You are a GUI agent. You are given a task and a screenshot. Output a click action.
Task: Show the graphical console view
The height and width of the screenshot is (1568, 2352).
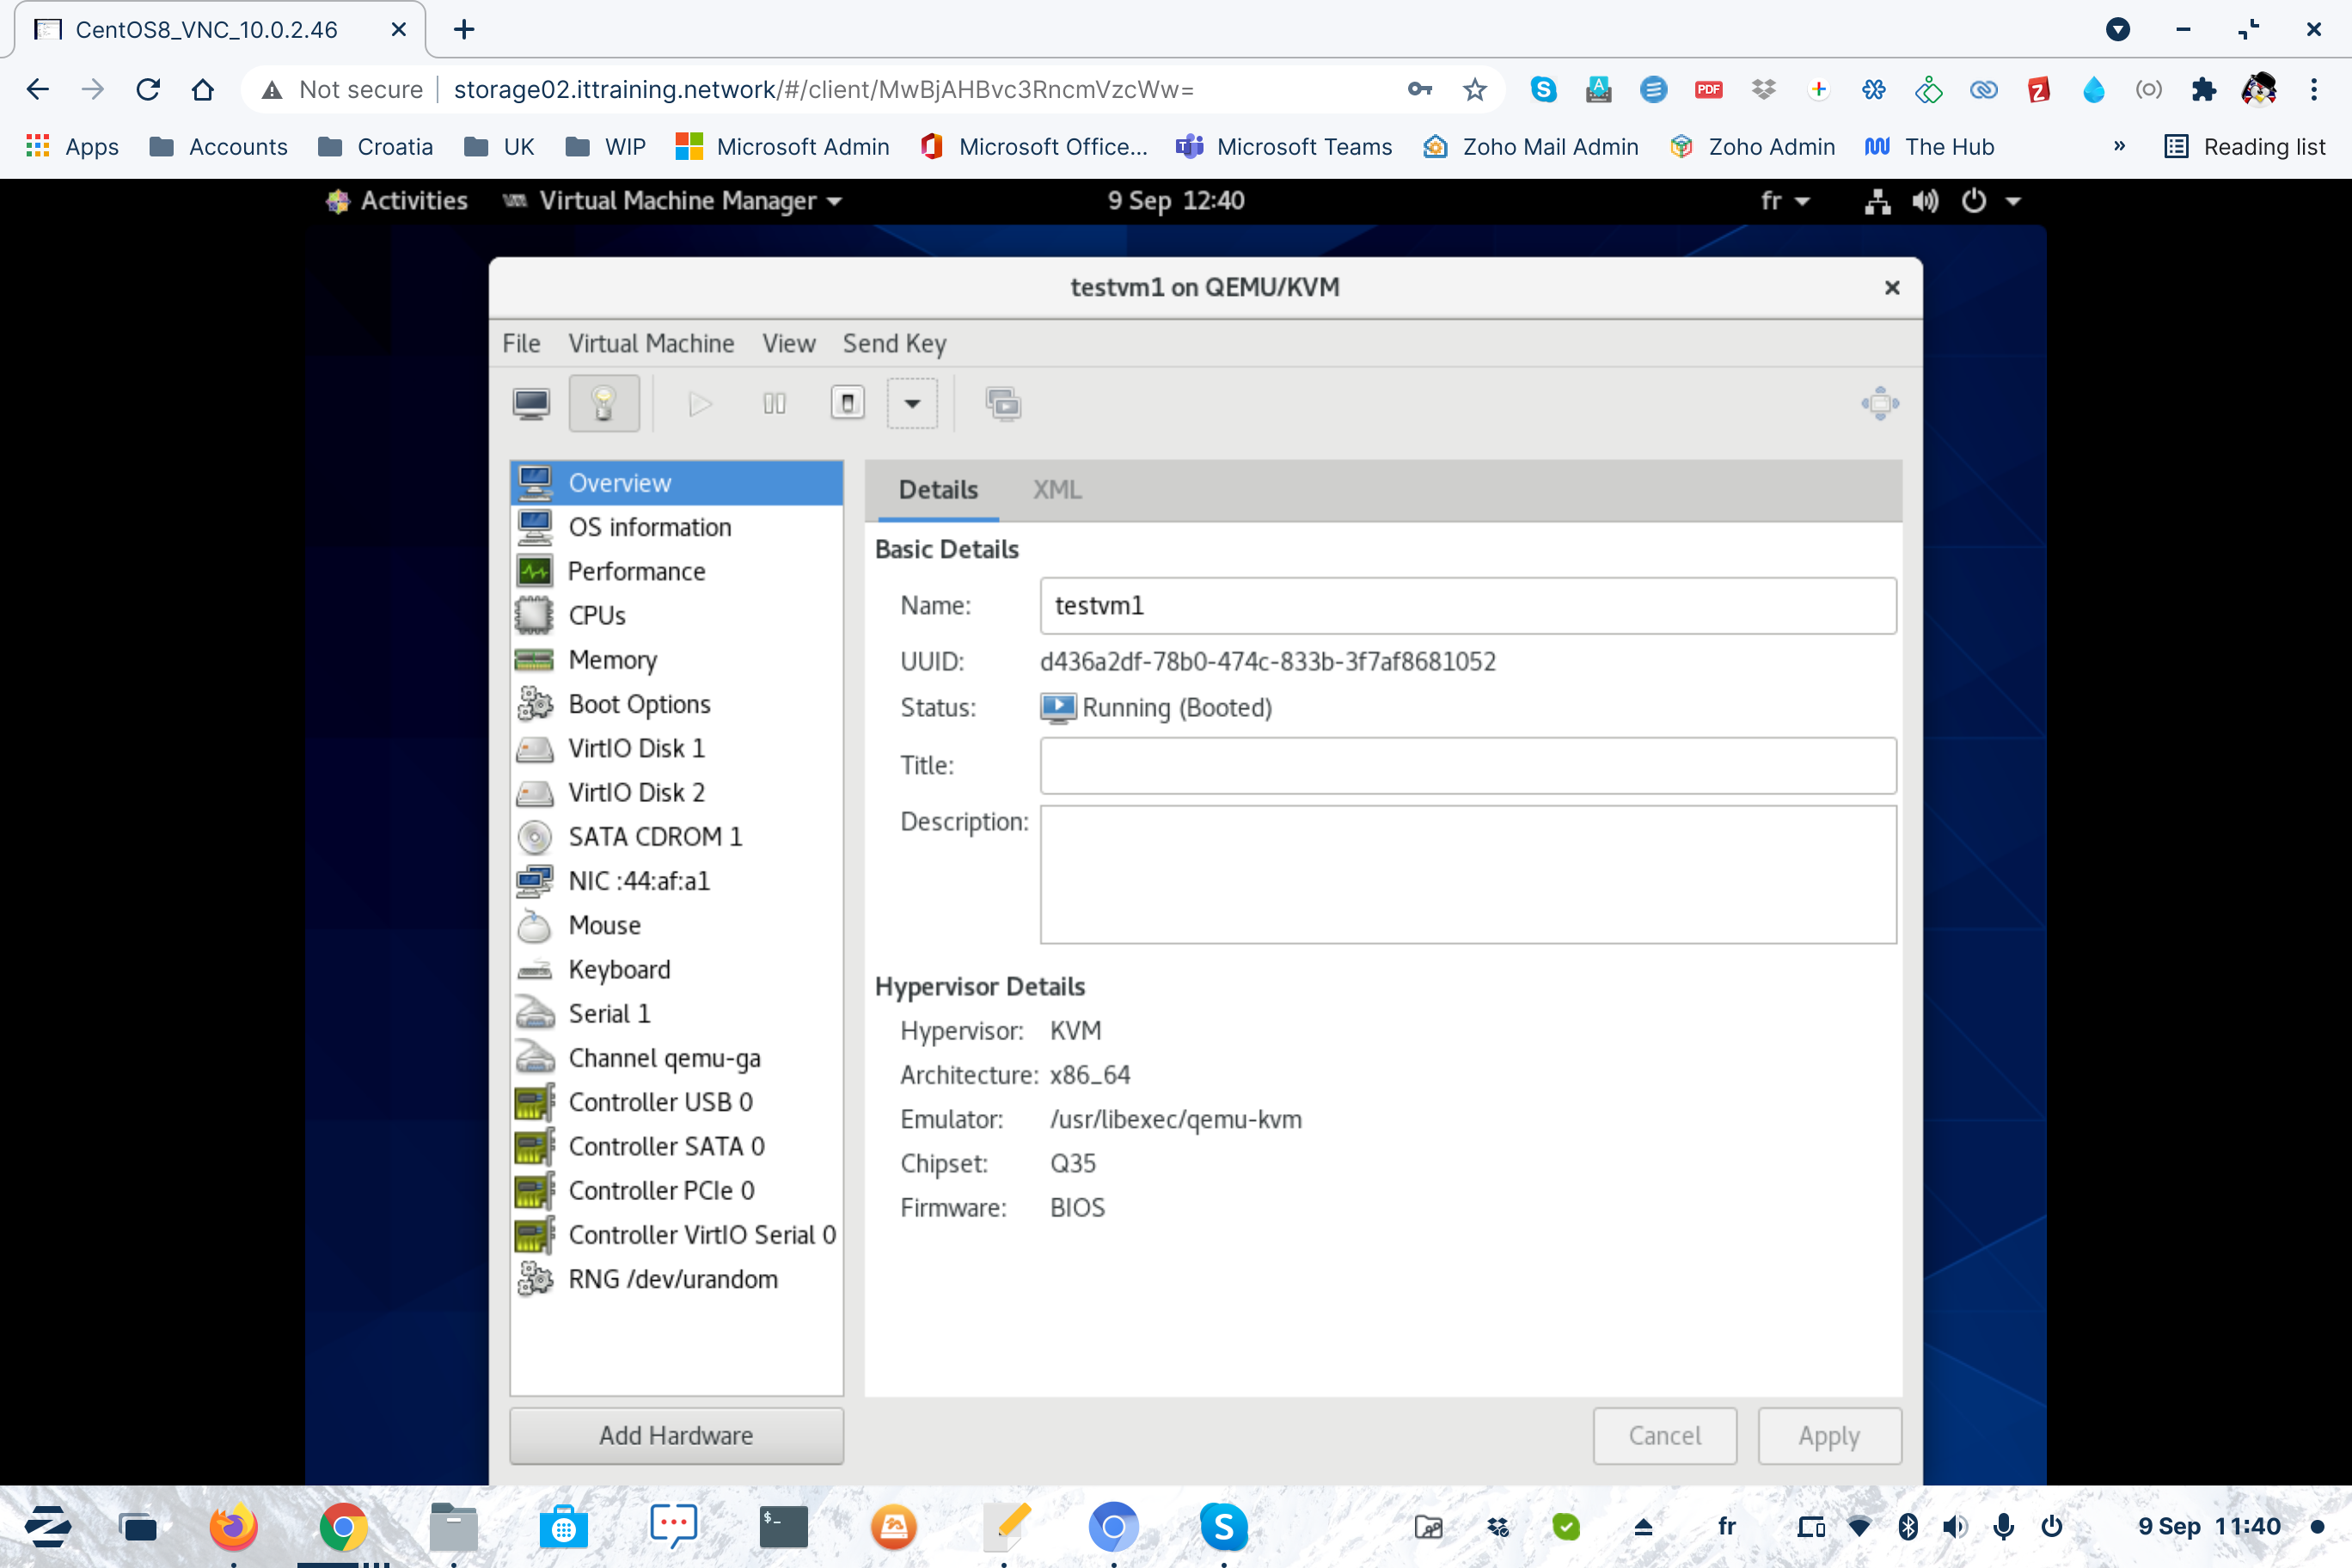531,404
